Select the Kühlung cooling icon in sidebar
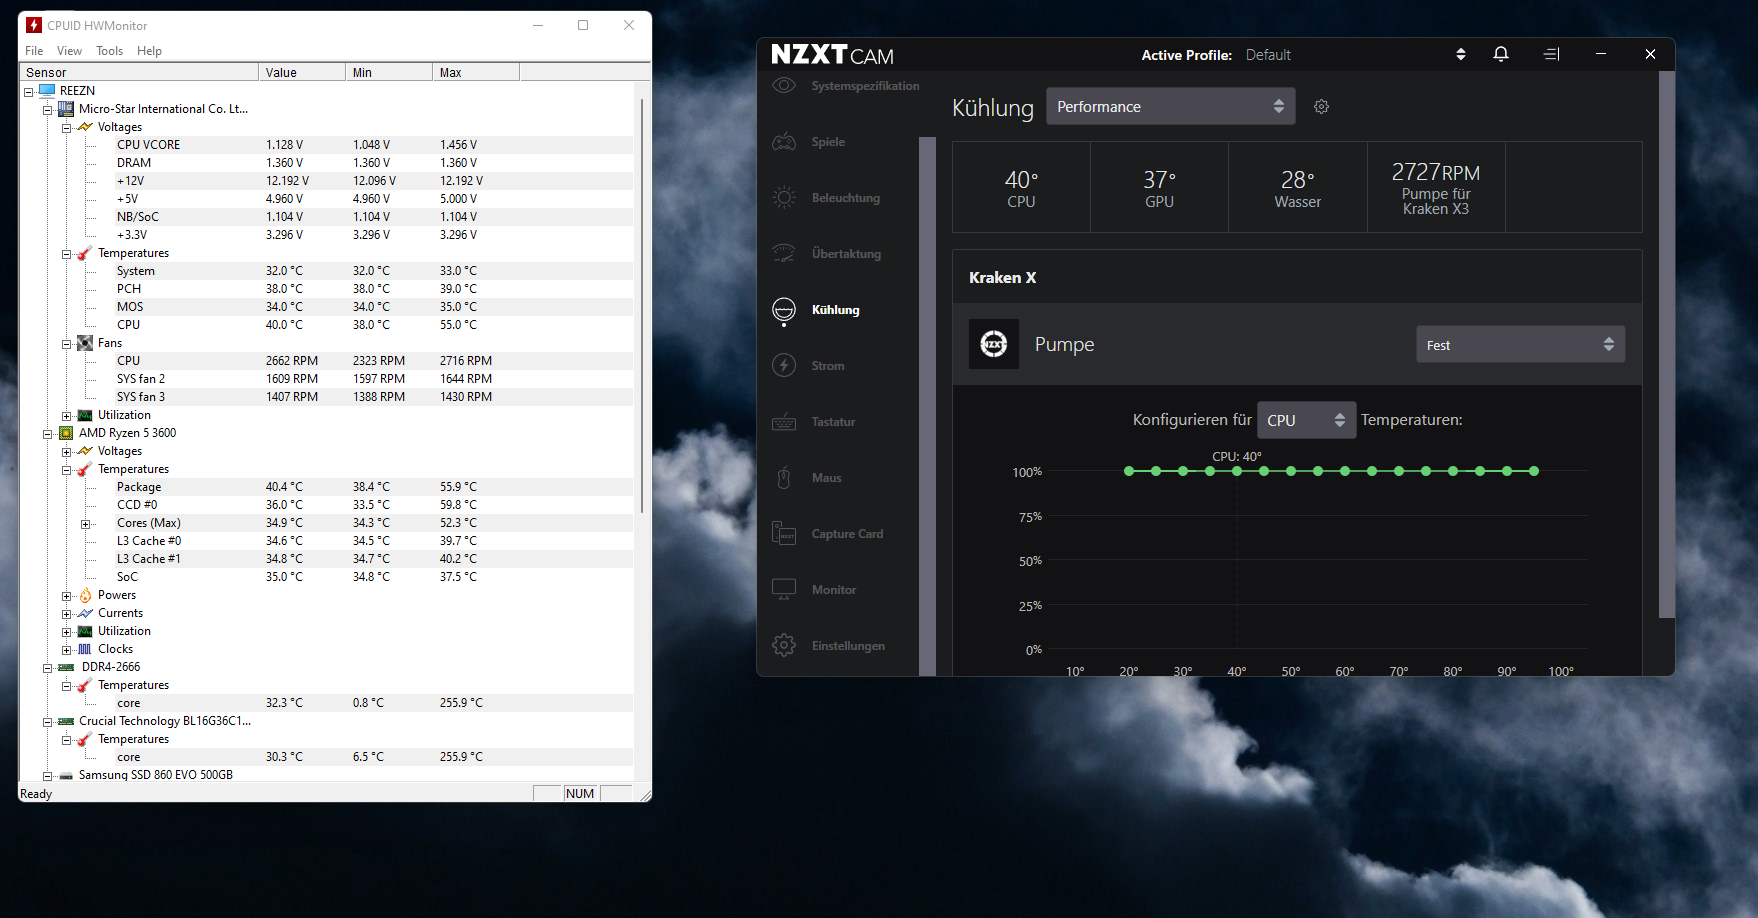This screenshot has width=1758, height=918. (x=784, y=310)
